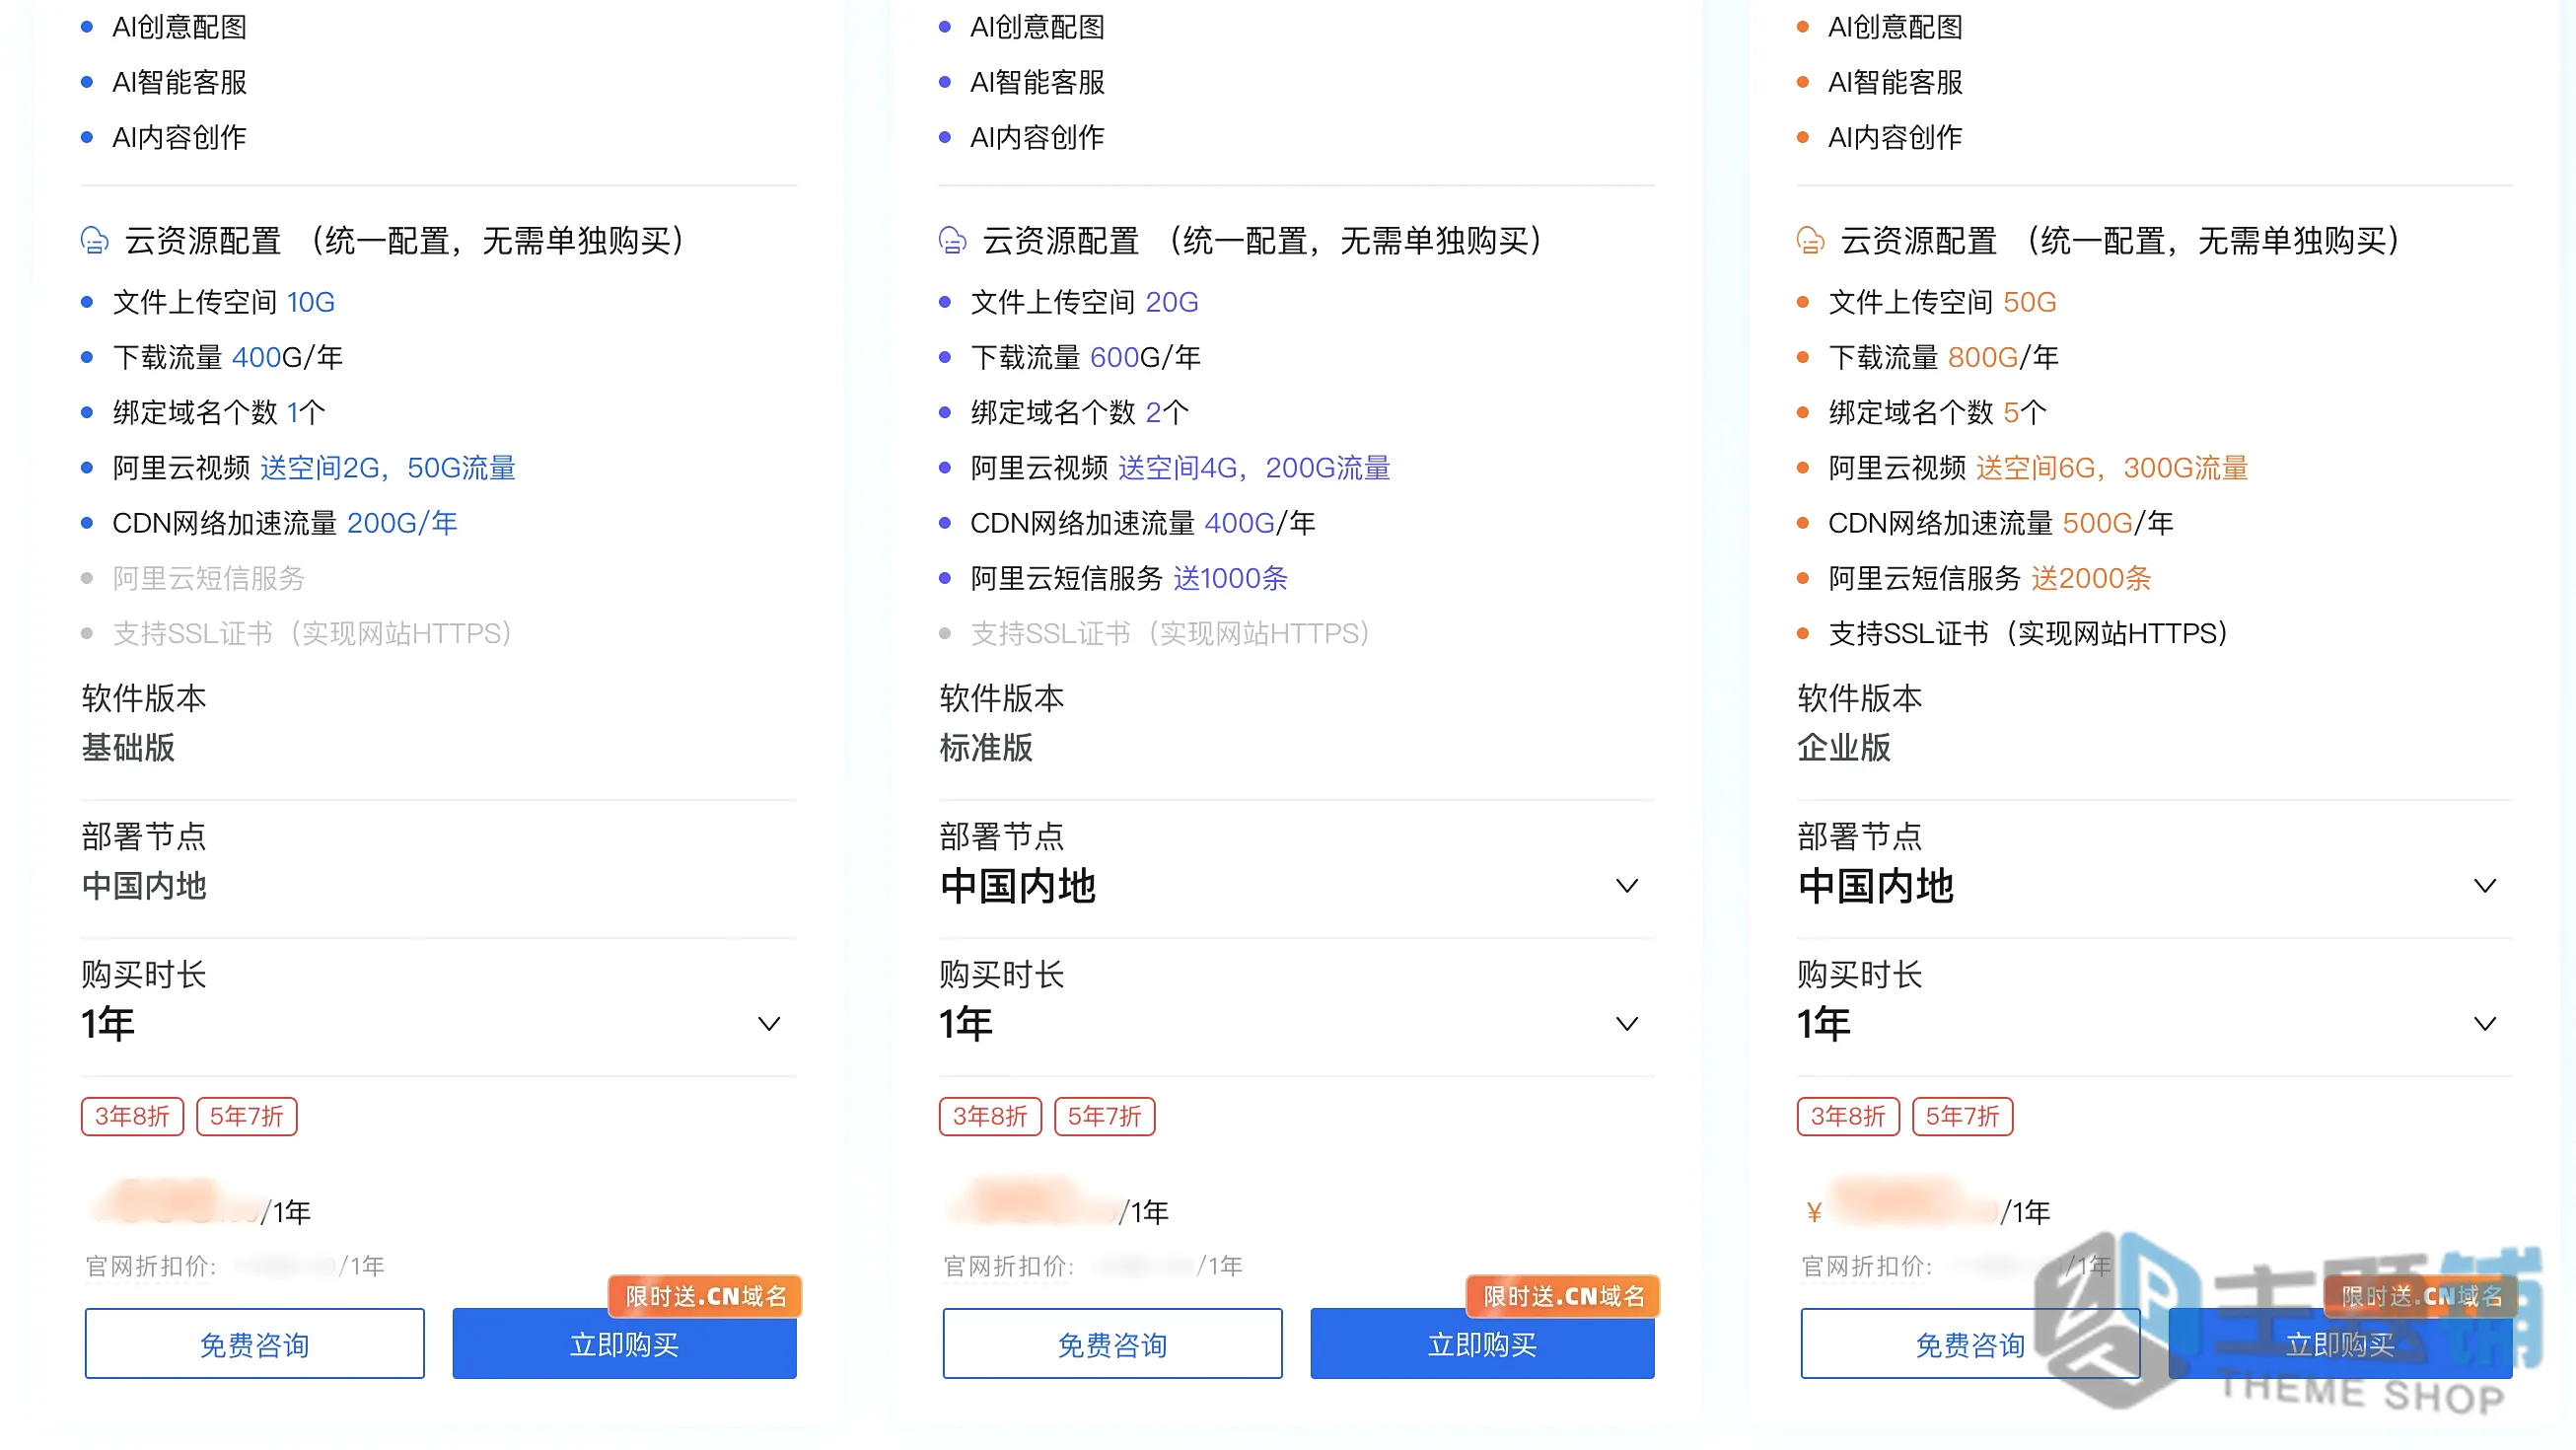This screenshot has width=2576, height=1450.
Task: Click 阿里云短信服务 送2000条 text
Action: (x=1990, y=578)
